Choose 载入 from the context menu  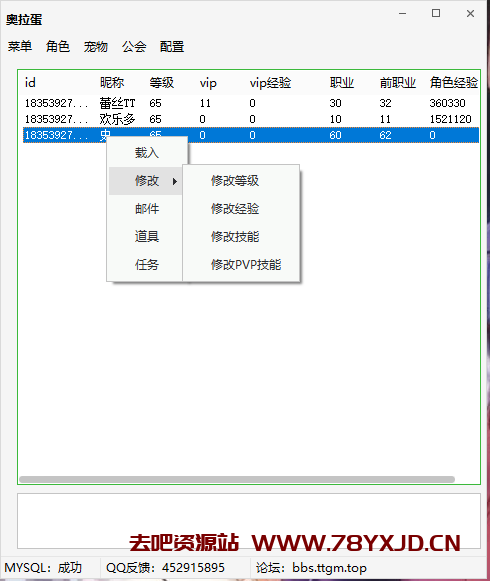click(x=147, y=153)
